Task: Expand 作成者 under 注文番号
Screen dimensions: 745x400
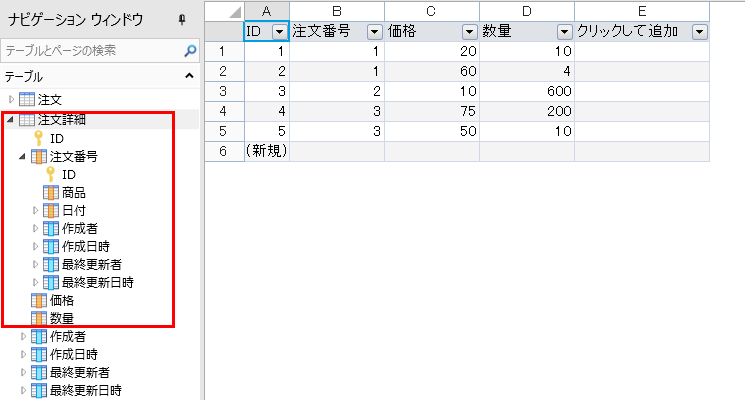Action: (35, 229)
